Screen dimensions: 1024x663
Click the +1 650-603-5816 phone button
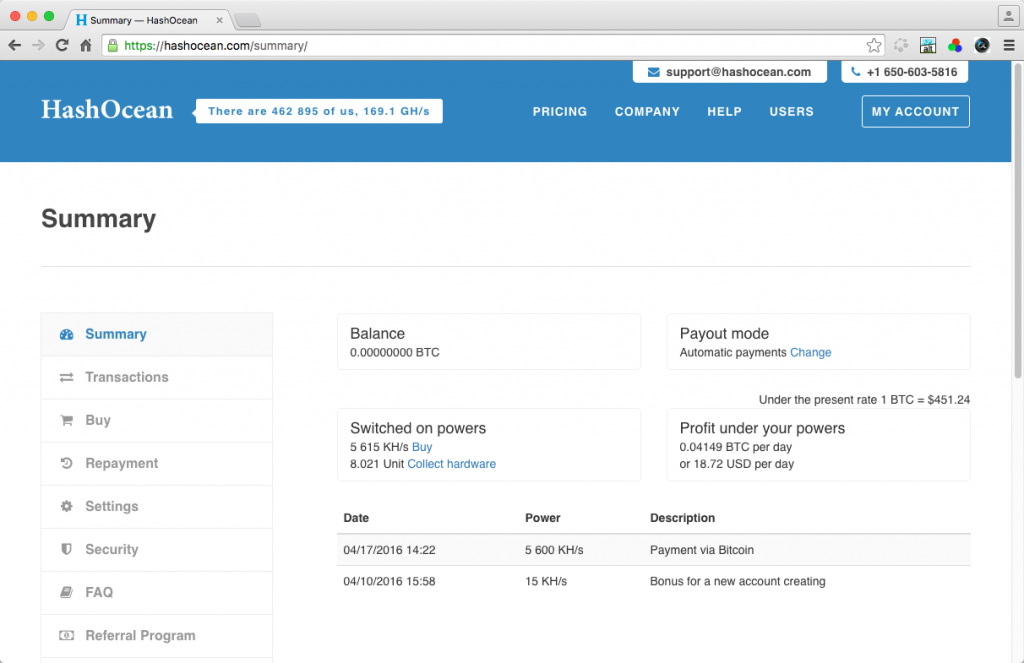click(904, 72)
